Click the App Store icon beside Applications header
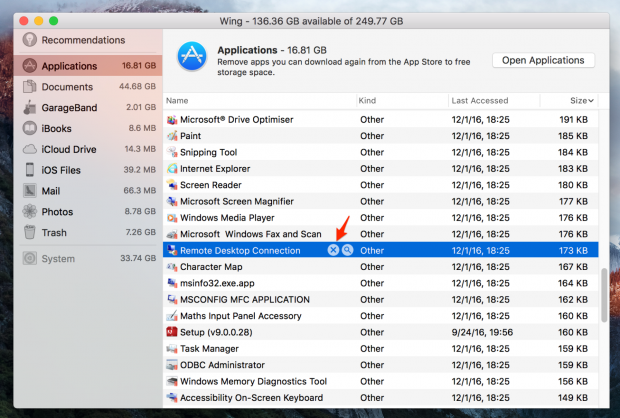 [191, 58]
